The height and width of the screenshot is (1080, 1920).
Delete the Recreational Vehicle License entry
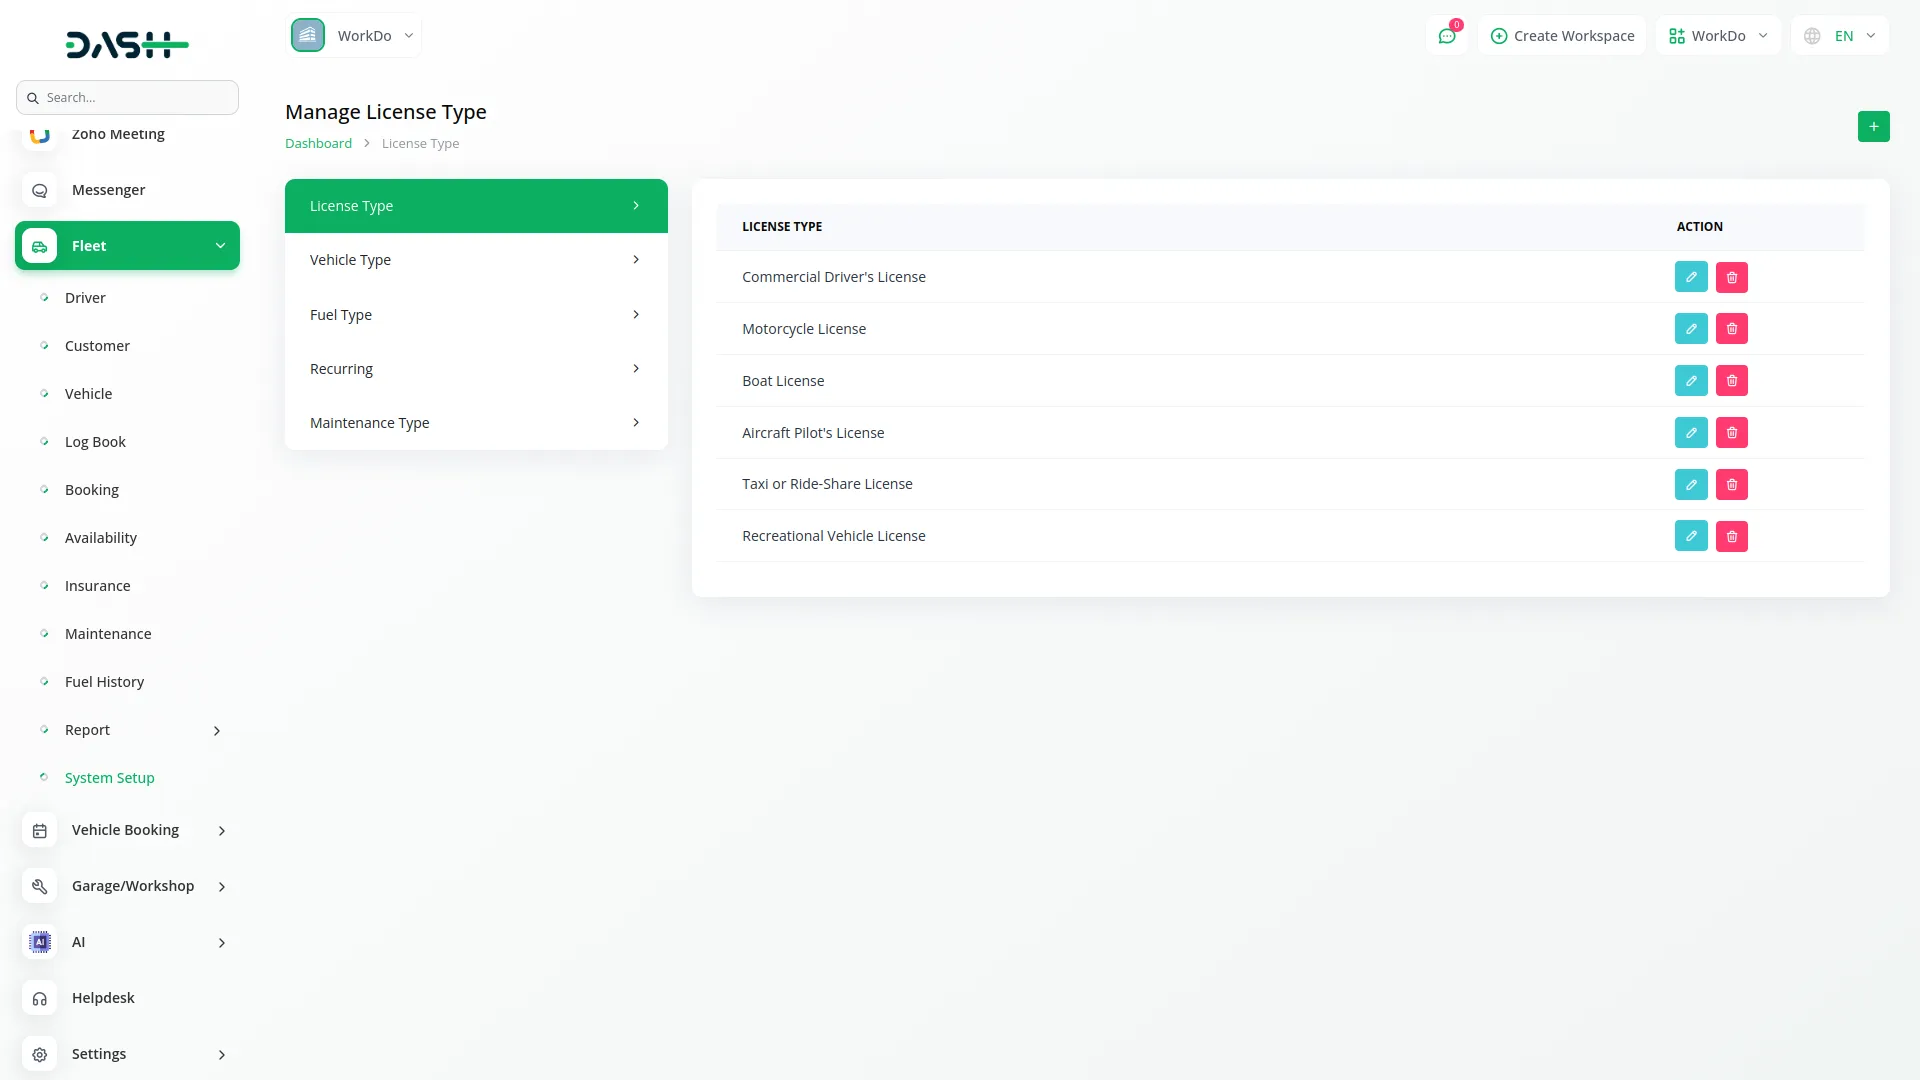[x=1731, y=537]
